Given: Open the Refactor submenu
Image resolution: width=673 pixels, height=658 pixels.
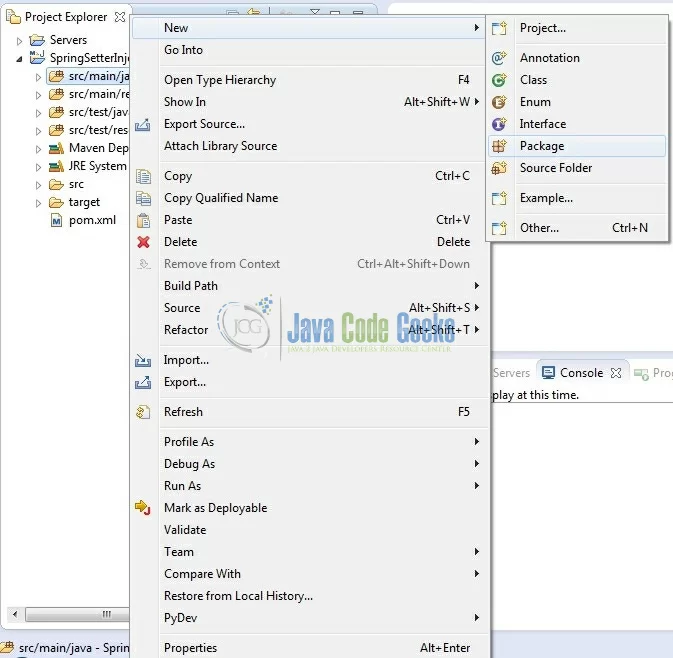Looking at the screenshot, I should pos(309,330).
